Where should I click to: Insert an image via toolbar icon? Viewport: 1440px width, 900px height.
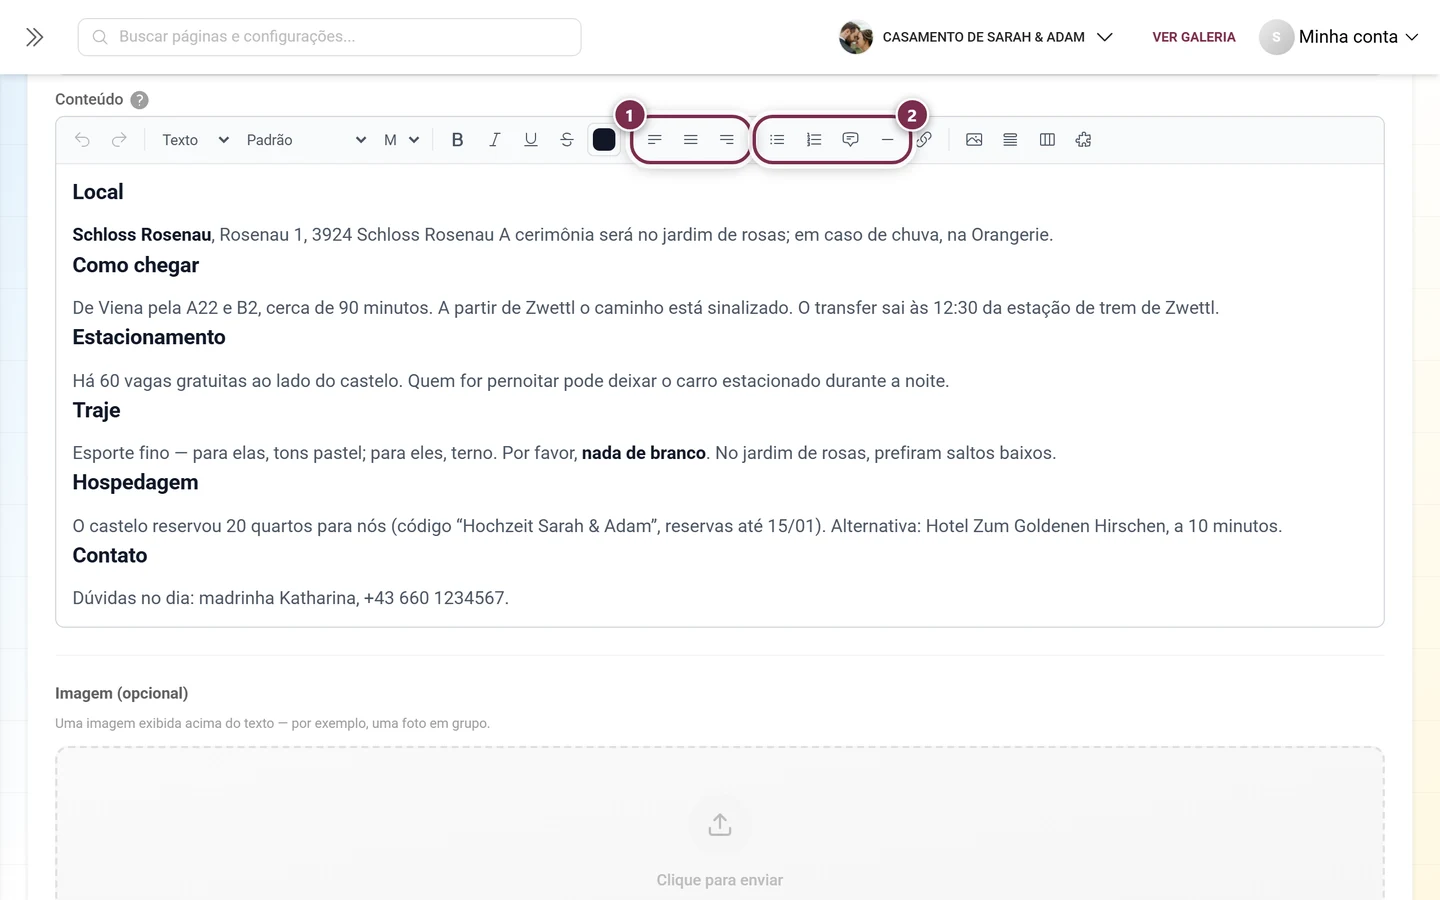(x=974, y=140)
